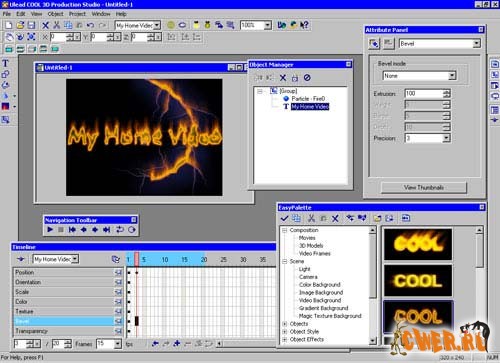The width and height of the screenshot is (500, 363).
Task: Open the File menu
Action: (7, 14)
